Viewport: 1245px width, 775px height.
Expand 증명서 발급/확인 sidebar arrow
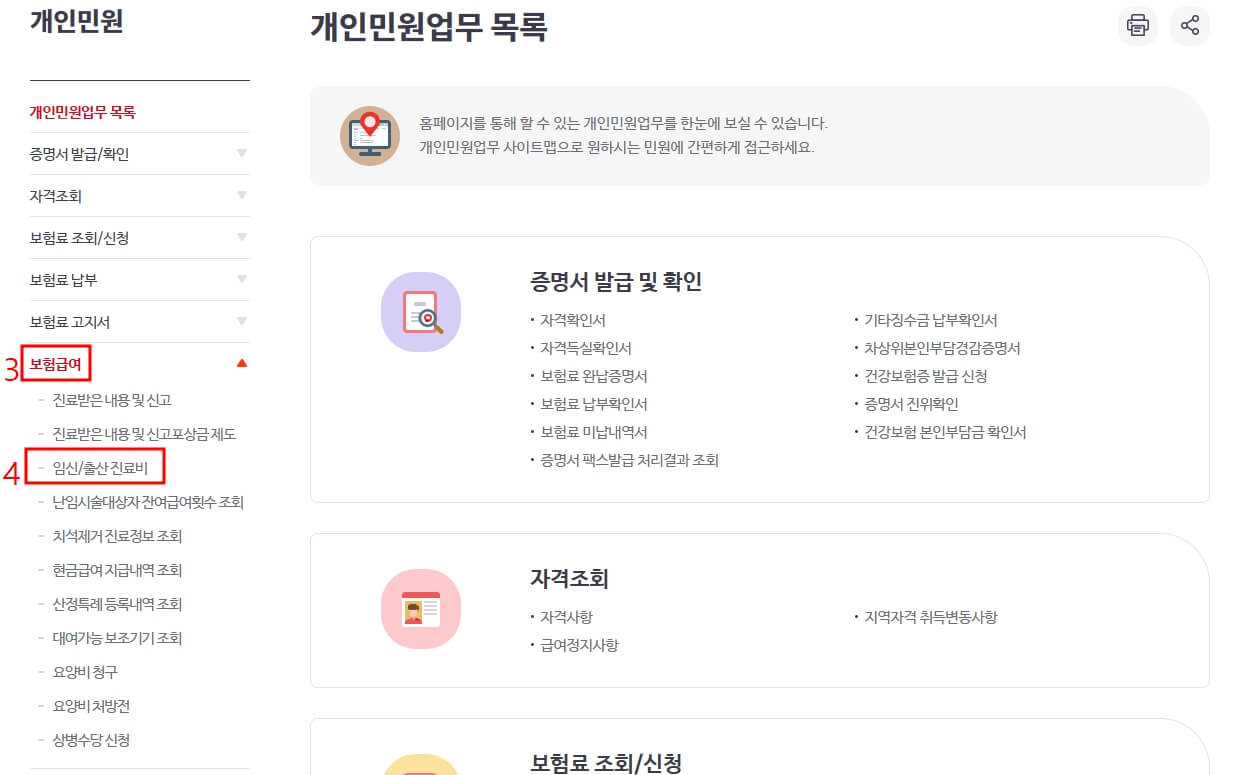pyautogui.click(x=241, y=154)
